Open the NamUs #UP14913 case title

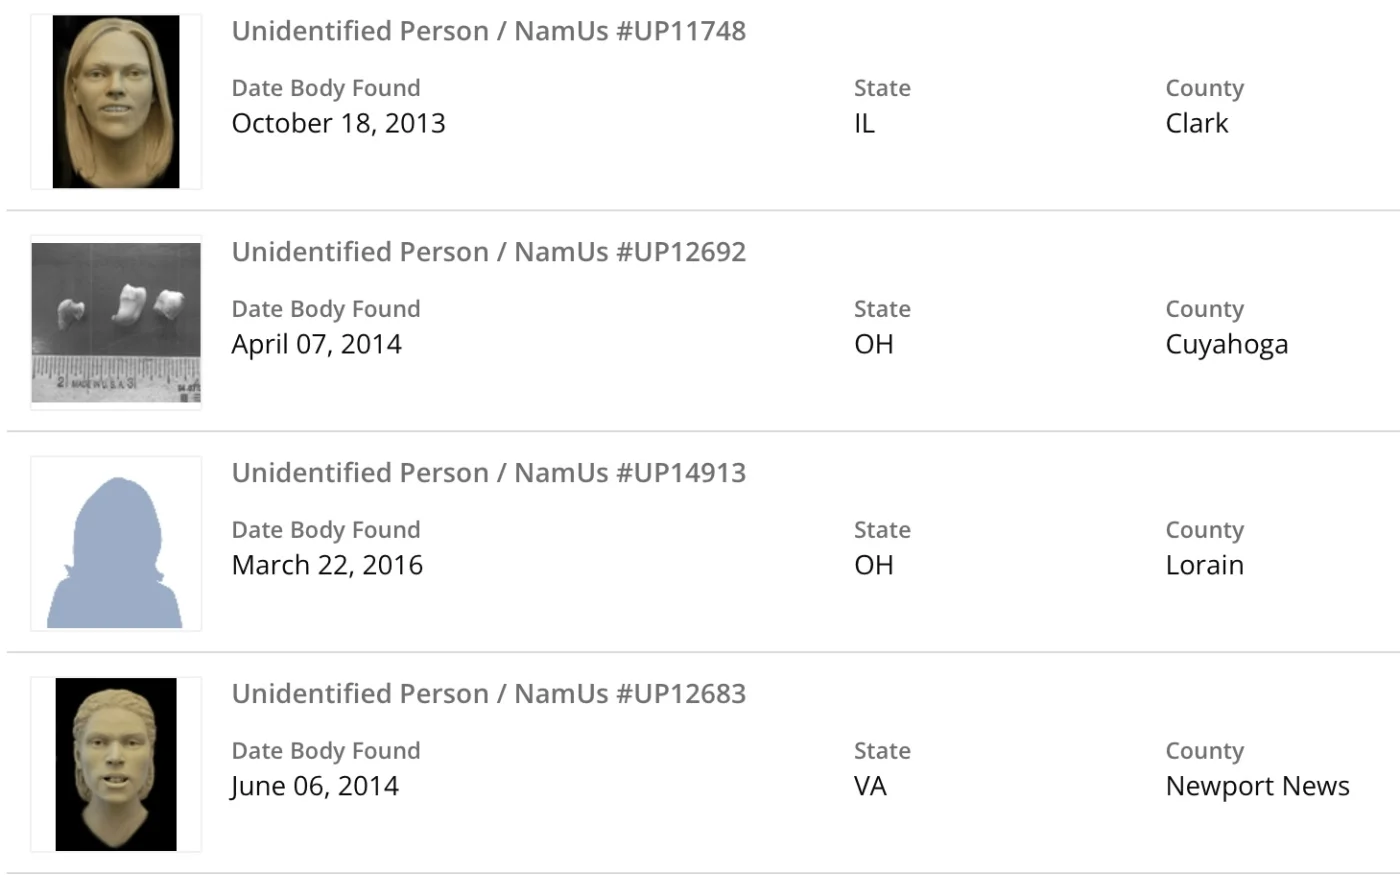pyautogui.click(x=488, y=473)
